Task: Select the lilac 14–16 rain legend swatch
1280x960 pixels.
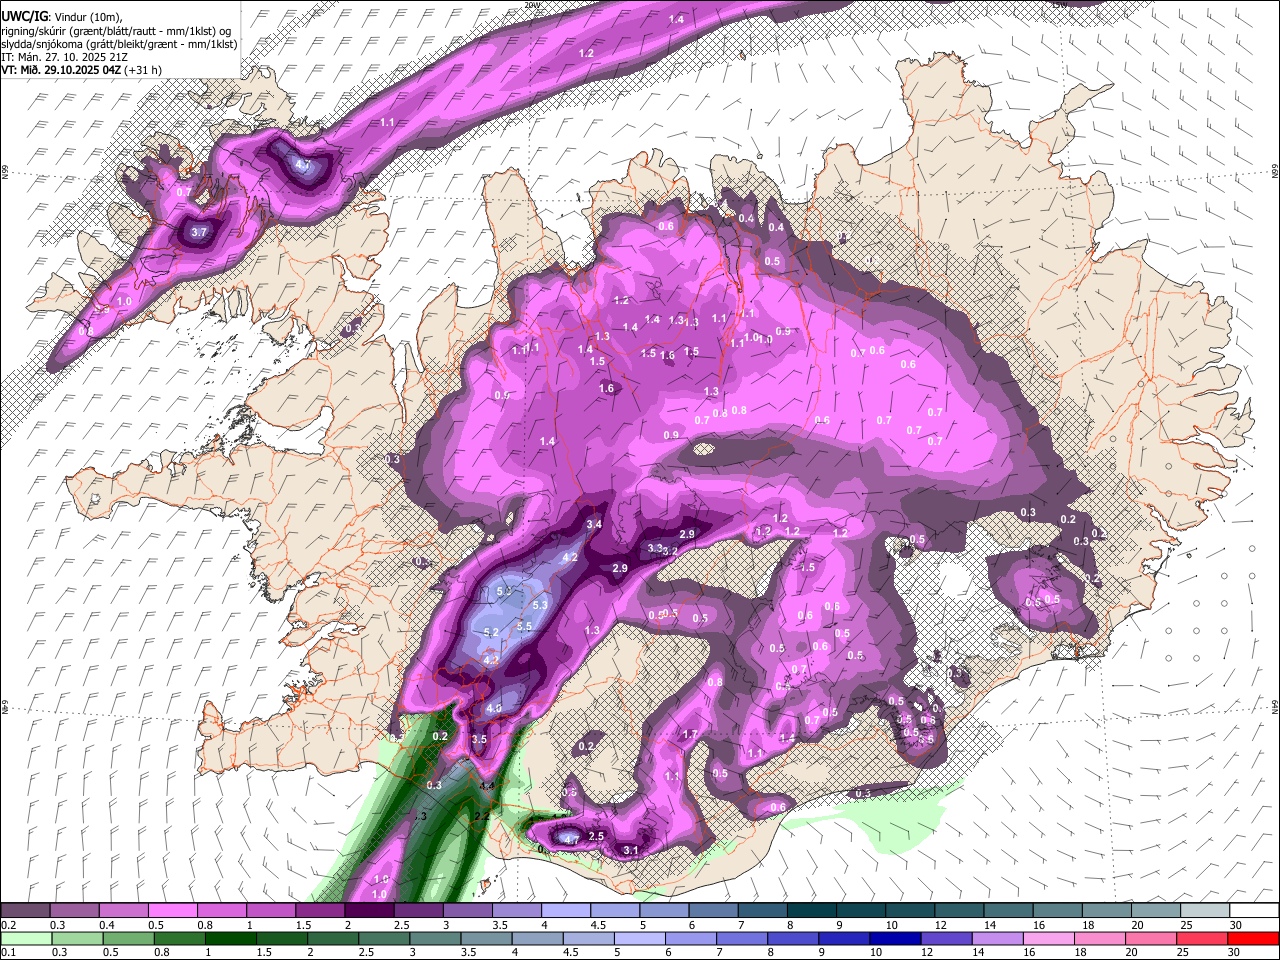Action: [997, 938]
